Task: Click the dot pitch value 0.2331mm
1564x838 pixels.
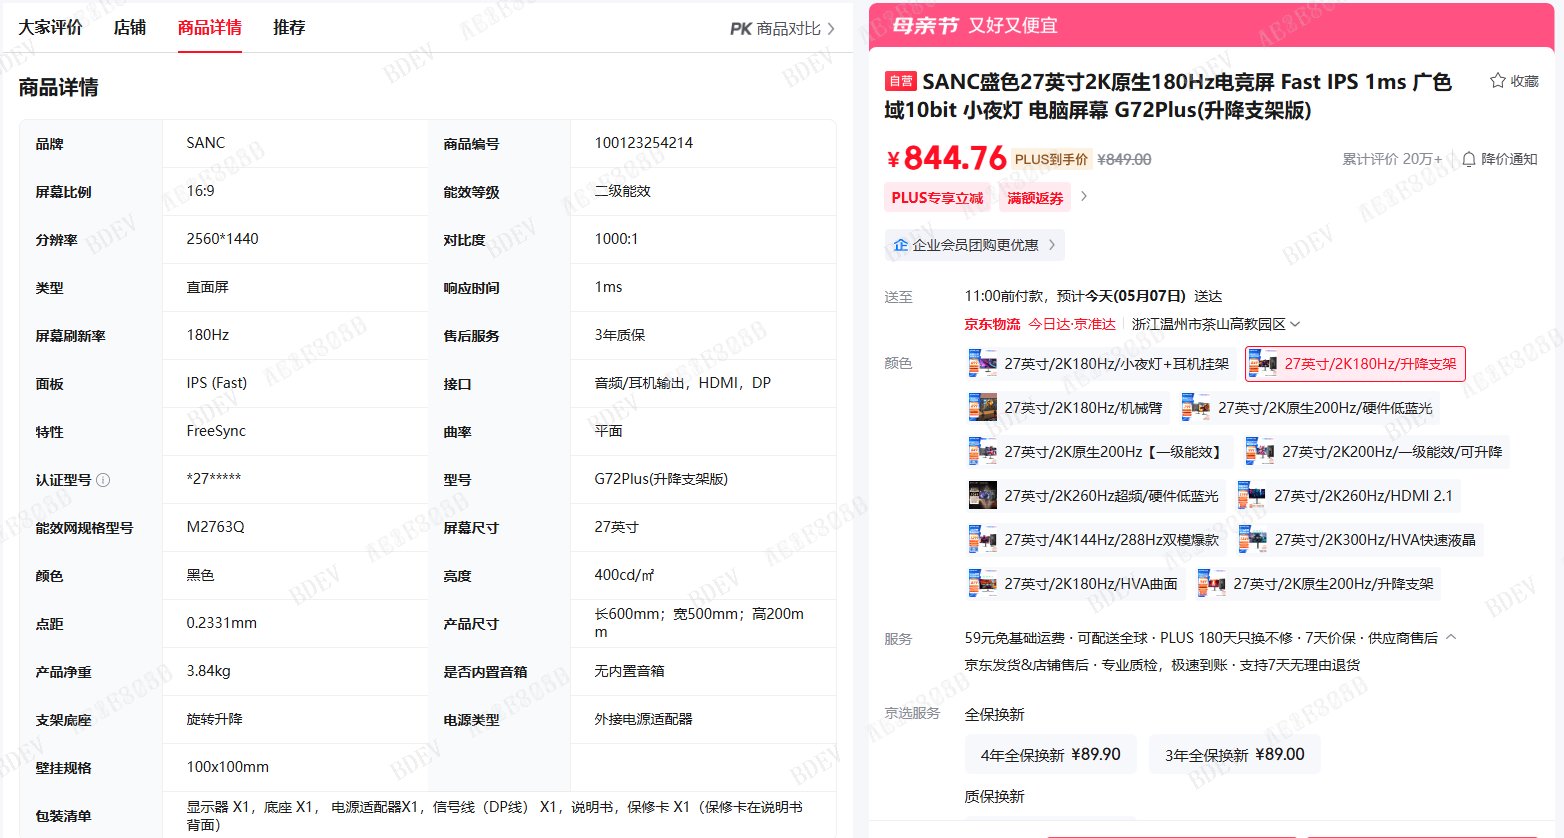Action: coord(222,623)
